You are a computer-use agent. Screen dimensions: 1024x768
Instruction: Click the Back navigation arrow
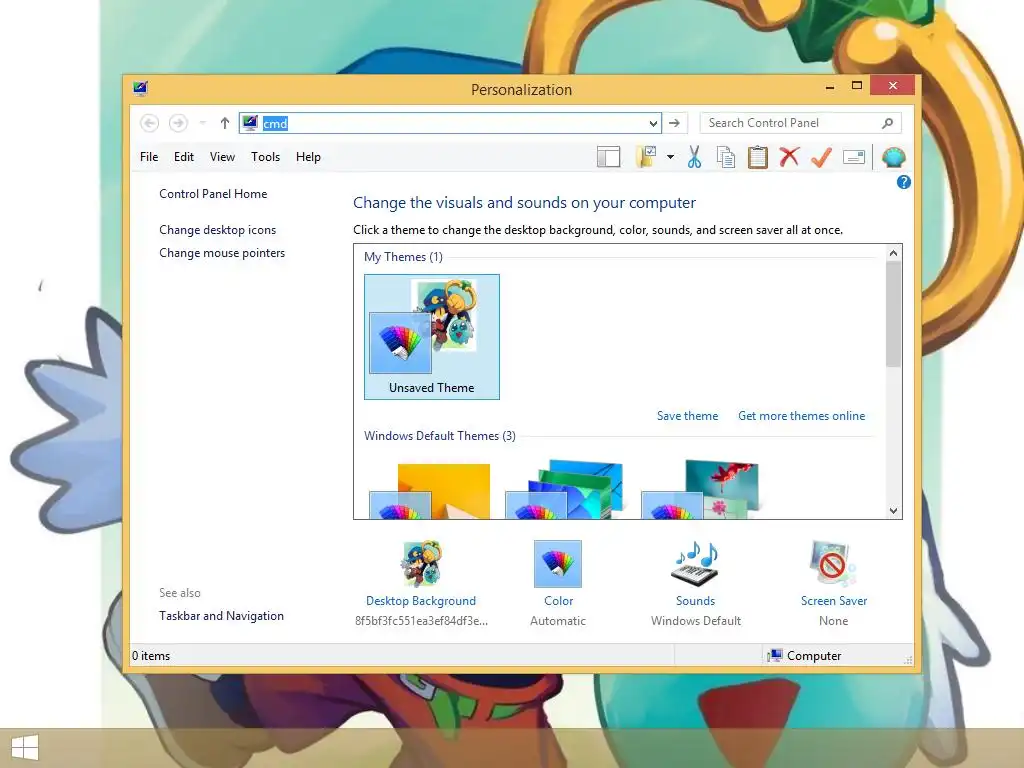click(x=150, y=123)
